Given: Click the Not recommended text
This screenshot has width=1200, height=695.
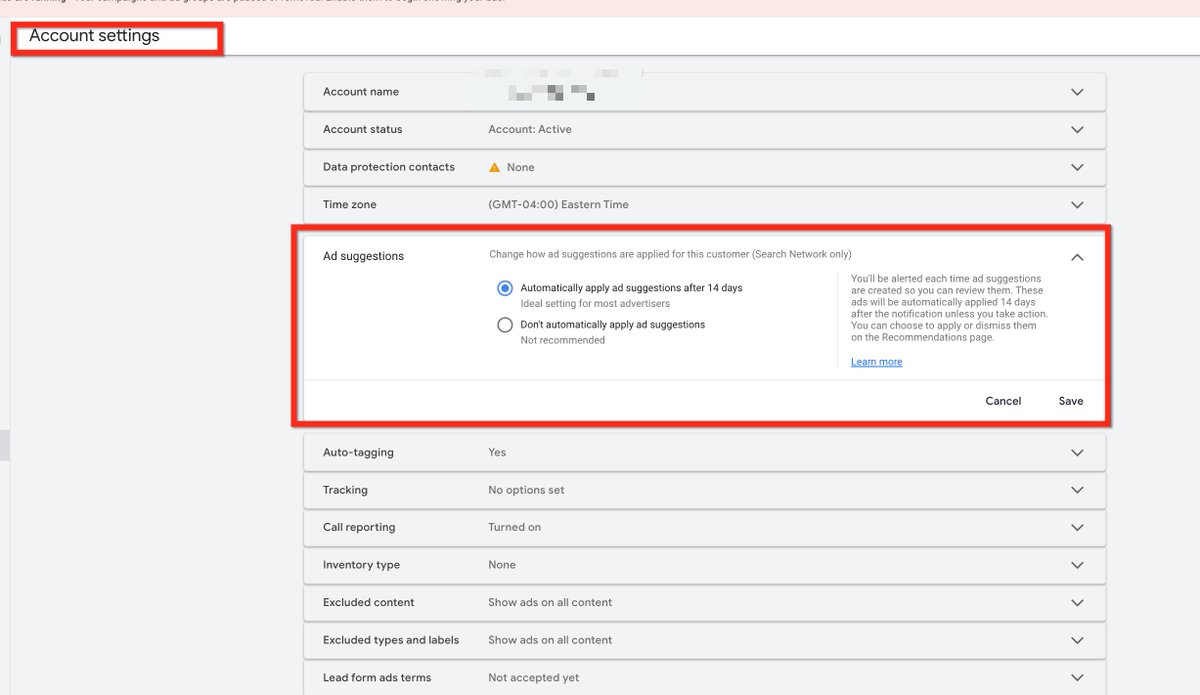Looking at the screenshot, I should [x=563, y=340].
